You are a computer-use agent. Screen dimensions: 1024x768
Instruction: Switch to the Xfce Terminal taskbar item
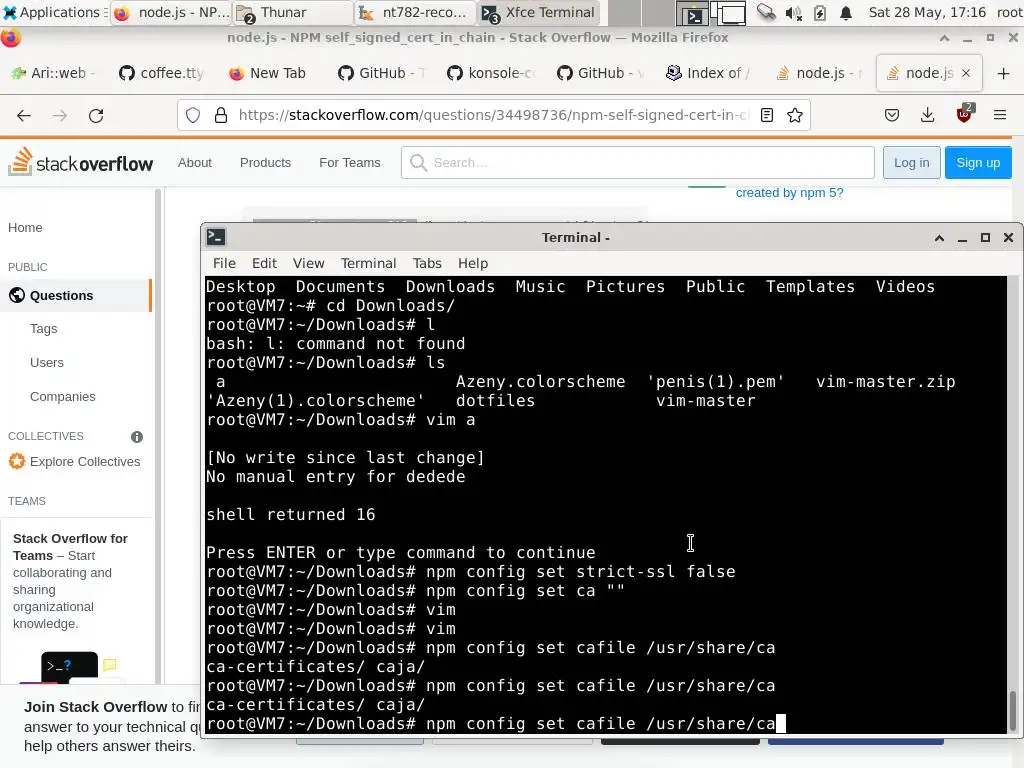[538, 12]
